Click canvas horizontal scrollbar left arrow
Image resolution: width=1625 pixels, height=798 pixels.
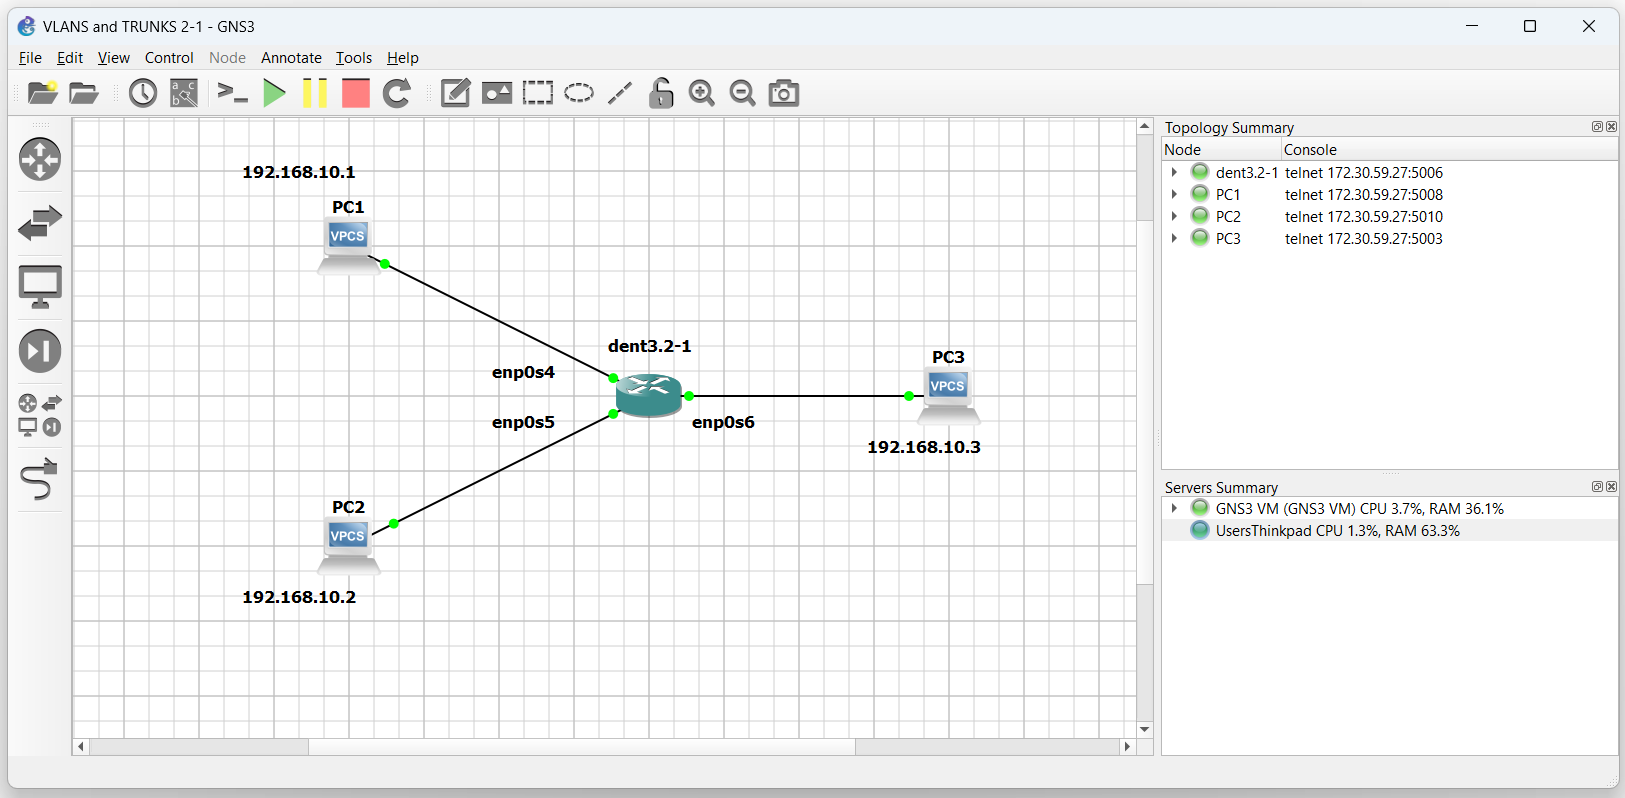tap(81, 747)
